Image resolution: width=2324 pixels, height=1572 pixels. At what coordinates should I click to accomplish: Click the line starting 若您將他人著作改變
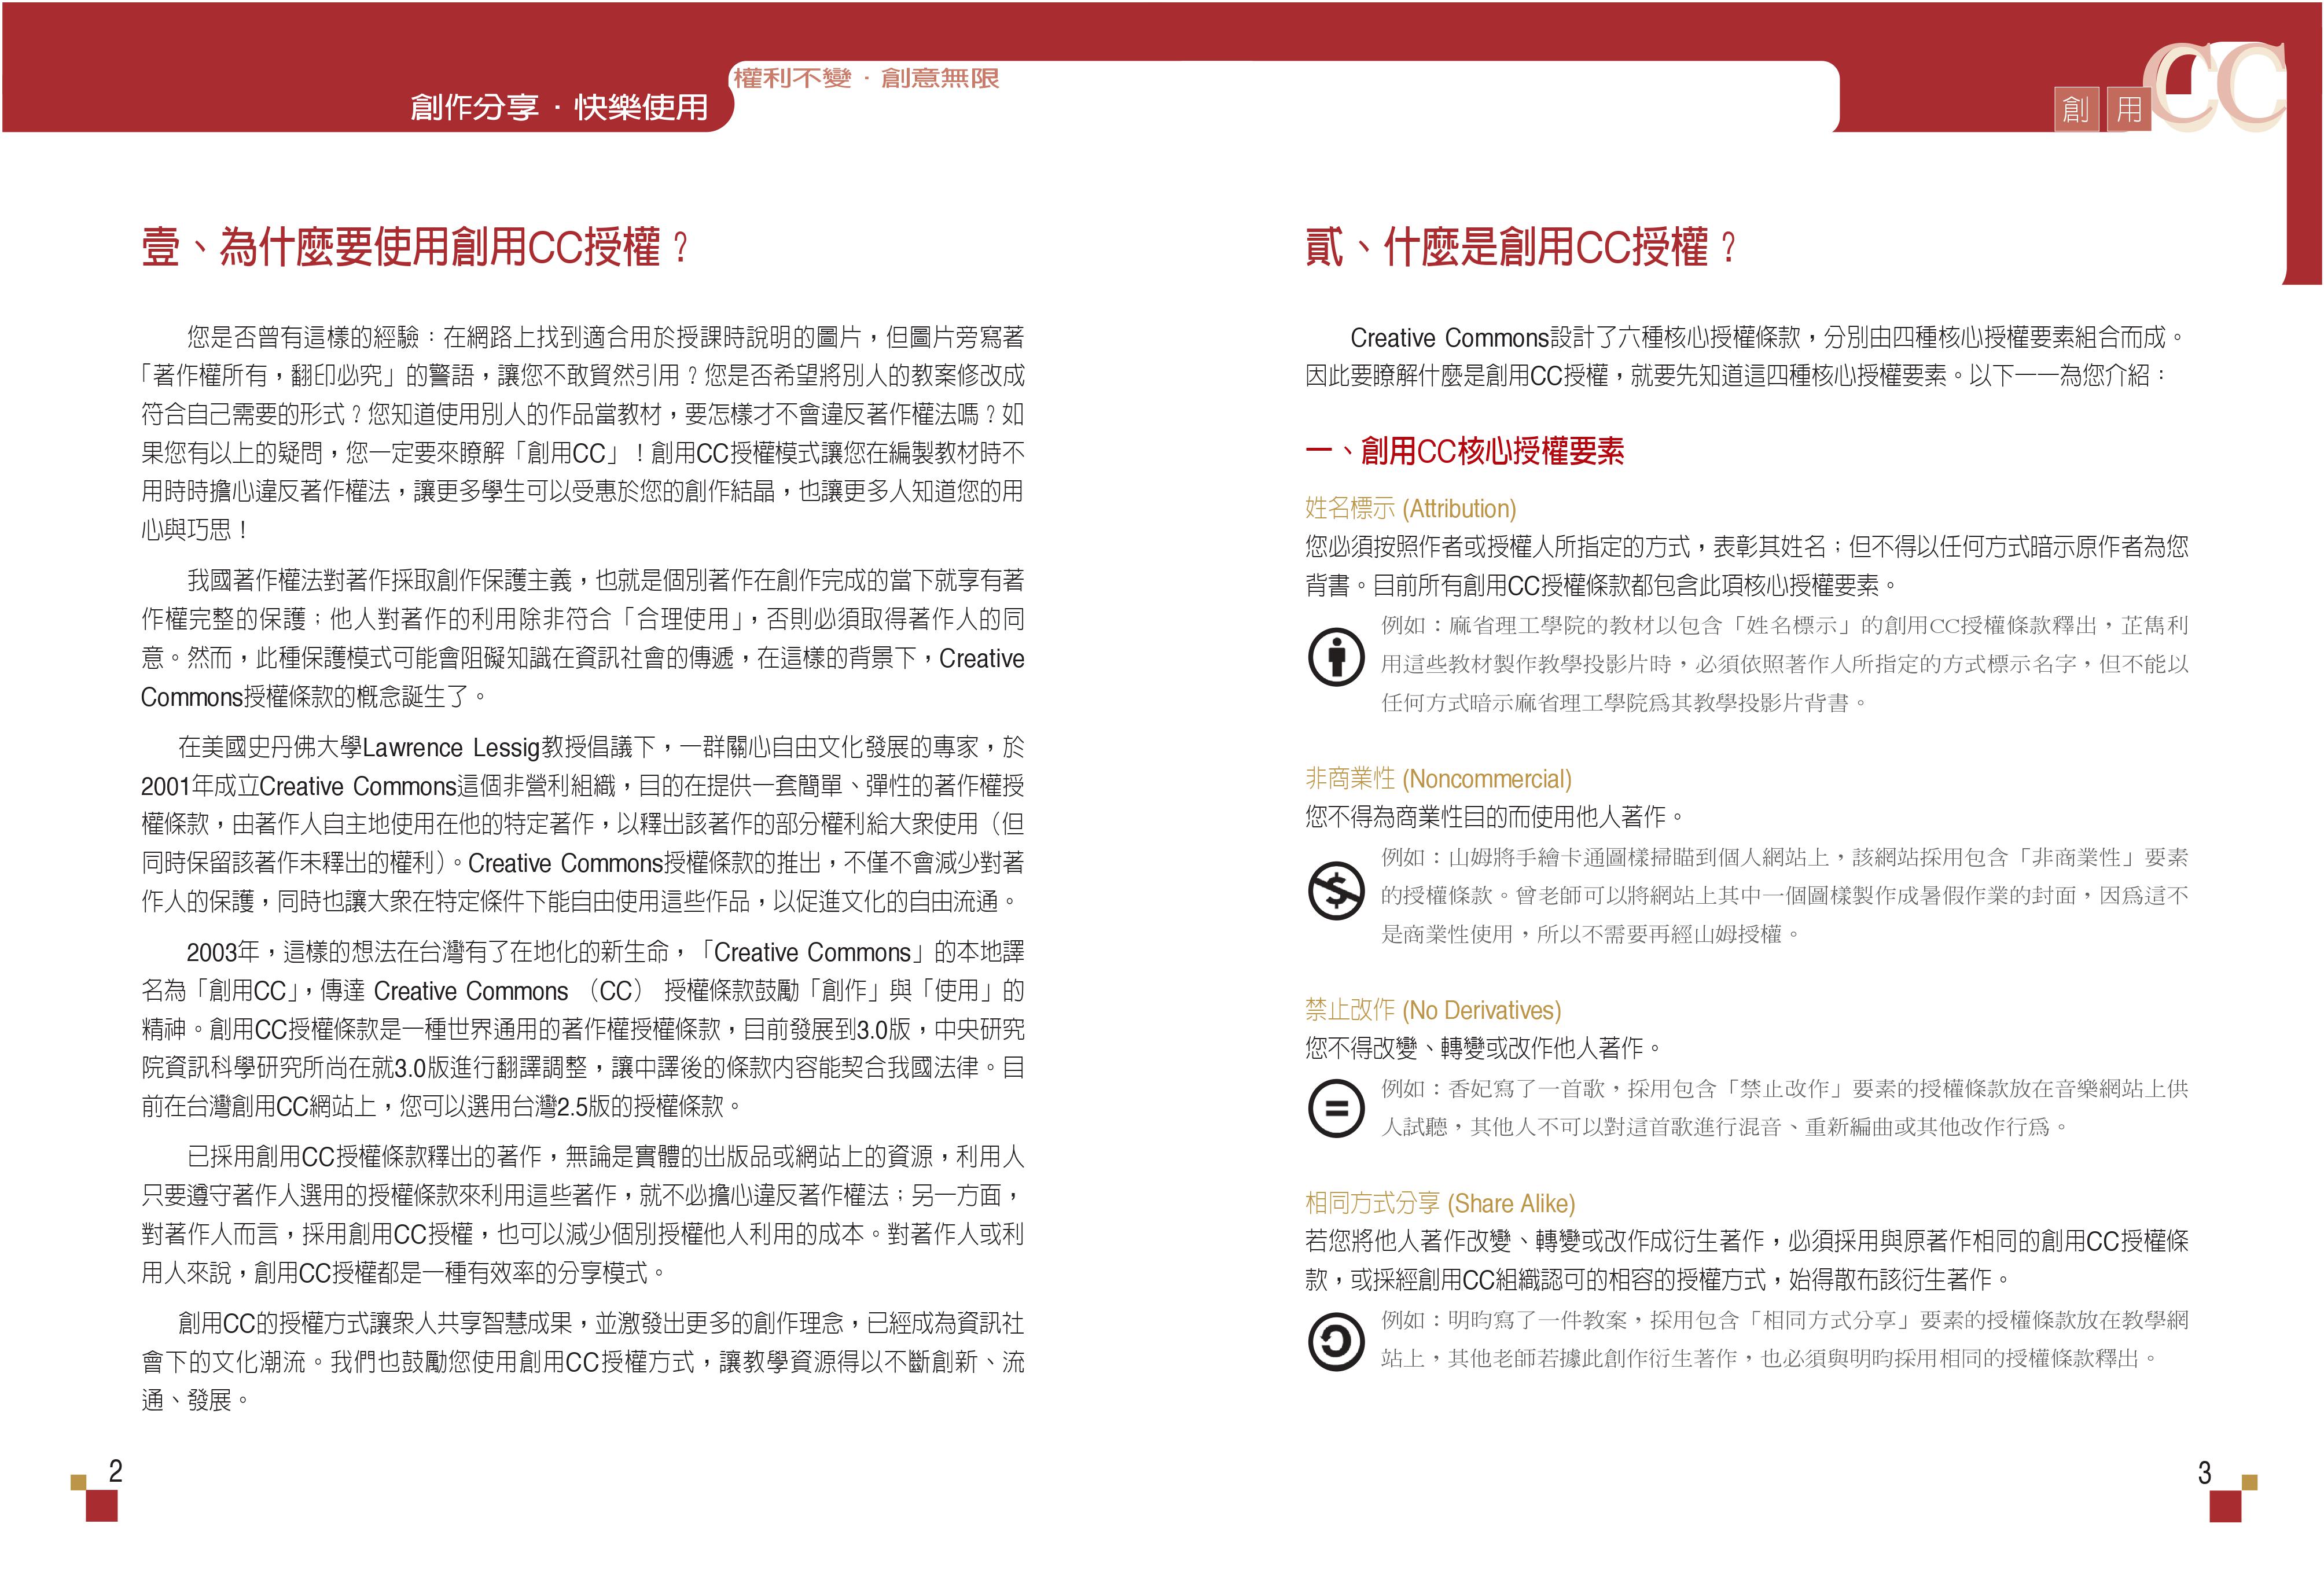coord(1747,1241)
